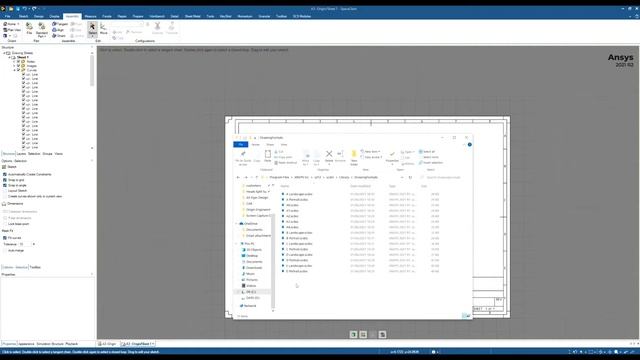This screenshot has width=640, height=360.
Task: Sort by Date modified column header
Action: (360, 186)
